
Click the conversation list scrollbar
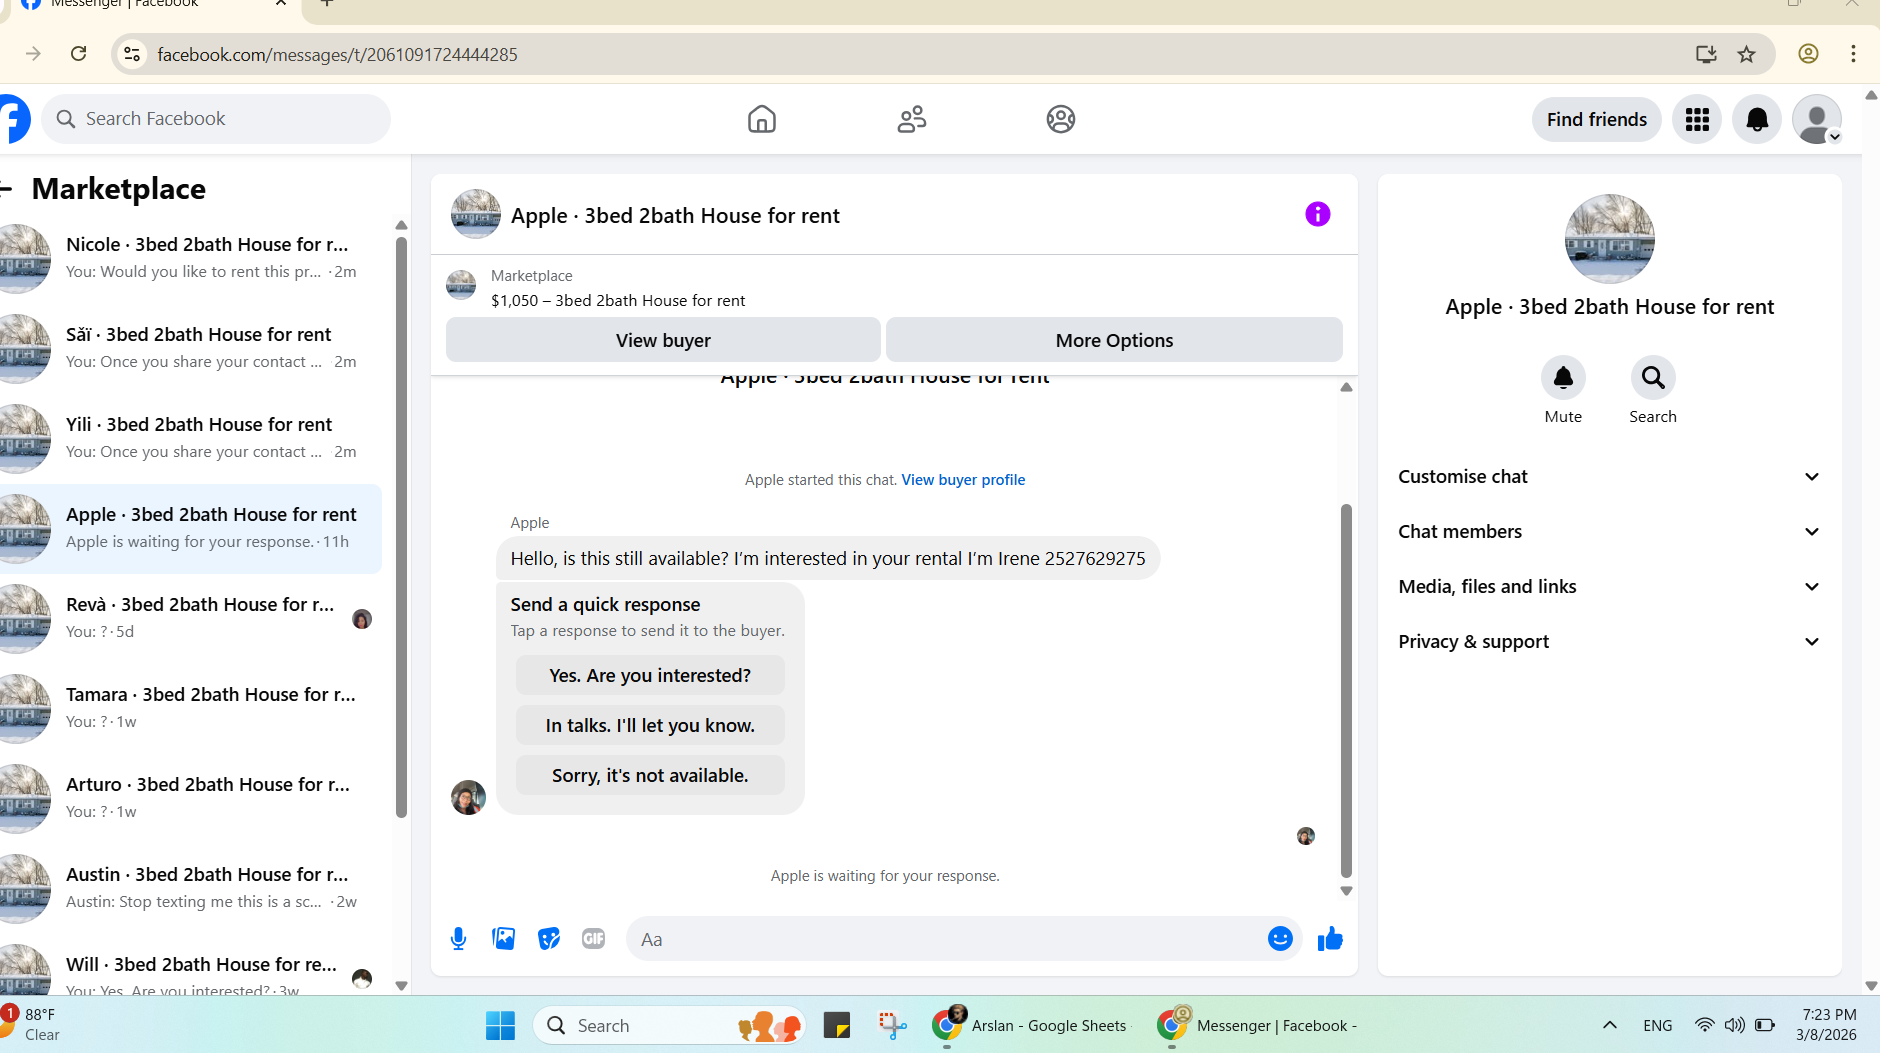(401, 527)
